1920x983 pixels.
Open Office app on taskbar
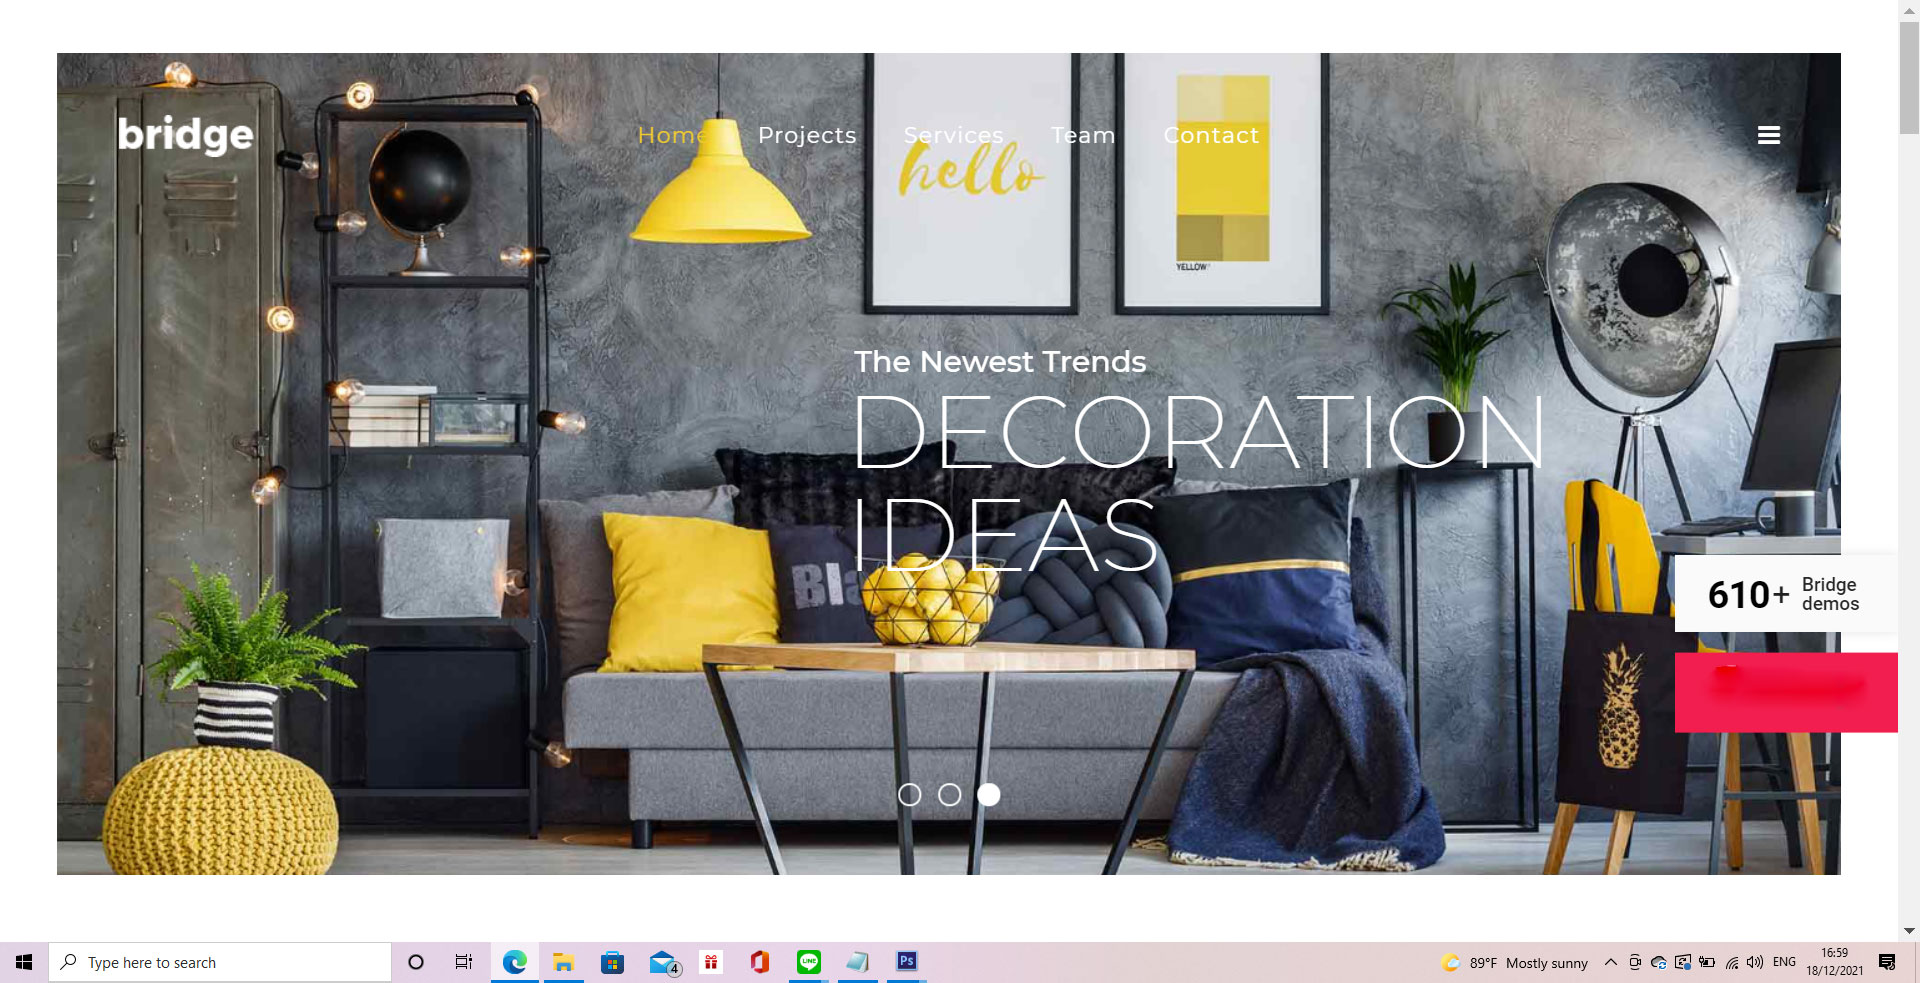(759, 962)
